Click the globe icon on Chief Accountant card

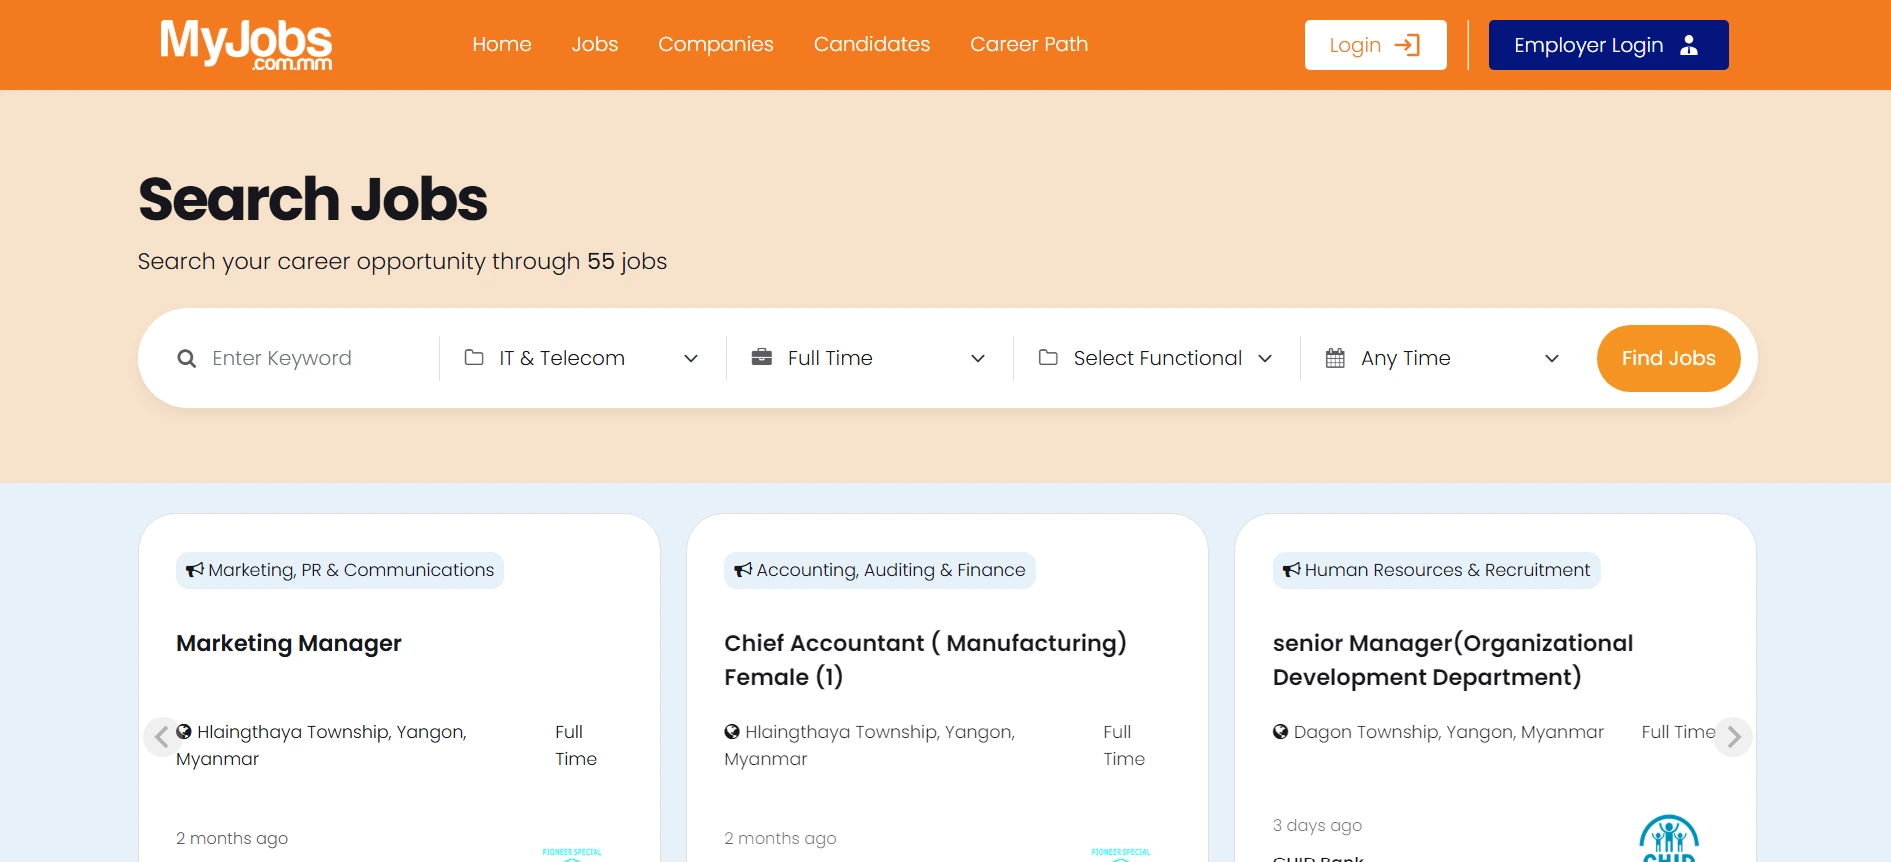click(x=732, y=732)
